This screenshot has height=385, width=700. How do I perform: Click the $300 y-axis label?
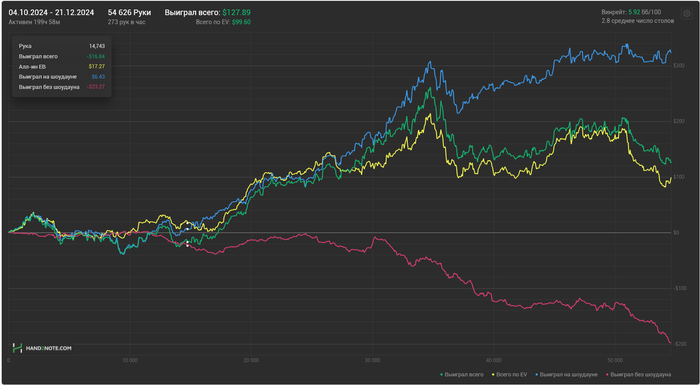(x=679, y=66)
